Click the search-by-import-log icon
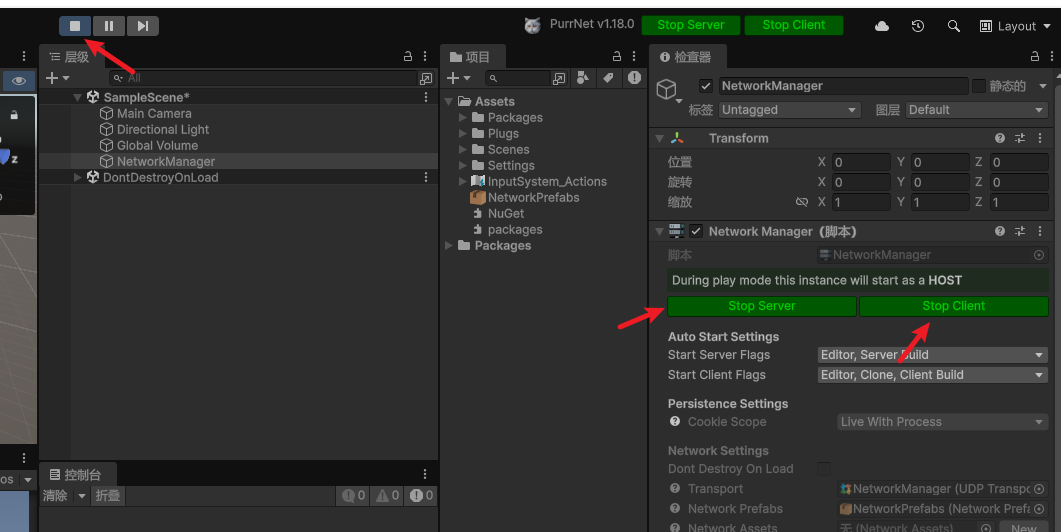 tap(634, 78)
